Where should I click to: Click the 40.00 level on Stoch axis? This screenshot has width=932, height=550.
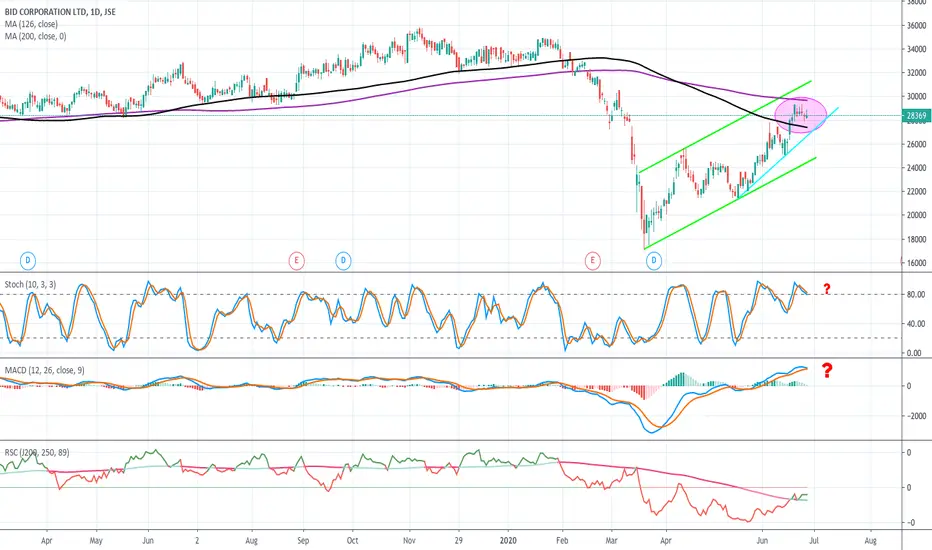click(916, 324)
